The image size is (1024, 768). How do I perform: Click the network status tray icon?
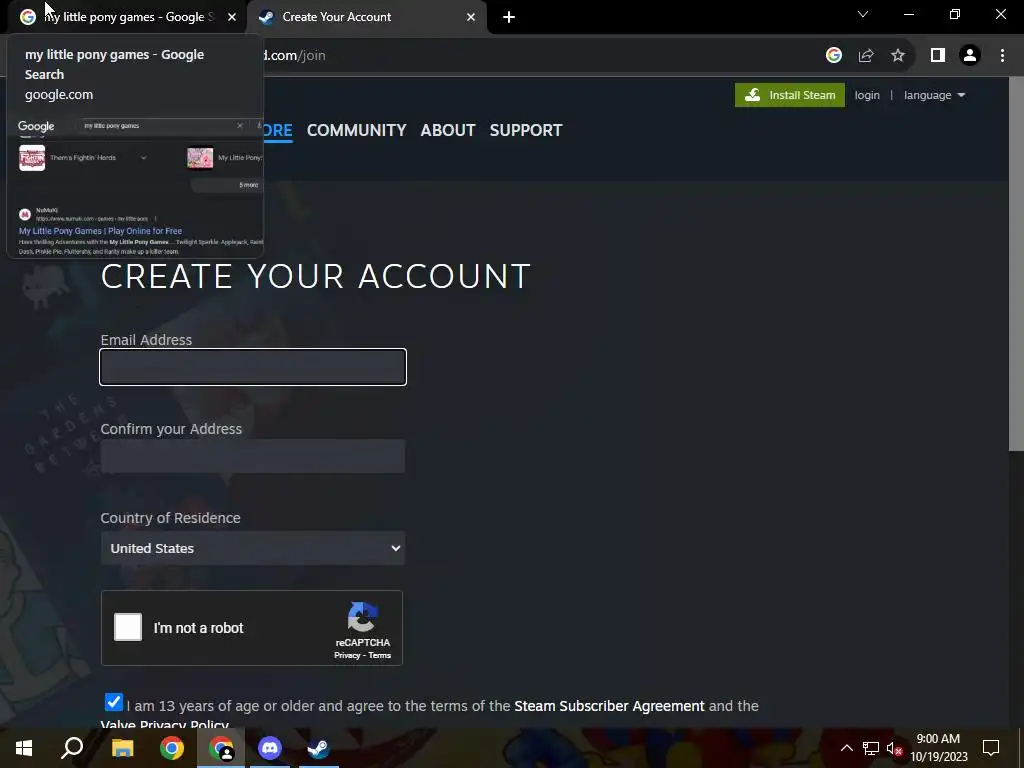(x=871, y=748)
